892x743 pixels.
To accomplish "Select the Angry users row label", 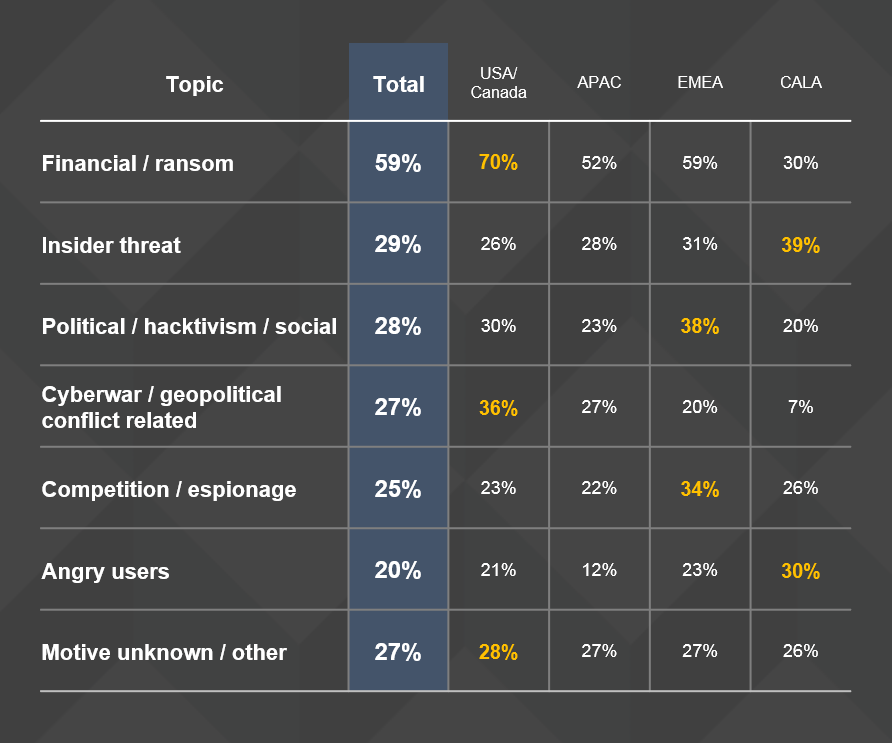I will point(105,572).
